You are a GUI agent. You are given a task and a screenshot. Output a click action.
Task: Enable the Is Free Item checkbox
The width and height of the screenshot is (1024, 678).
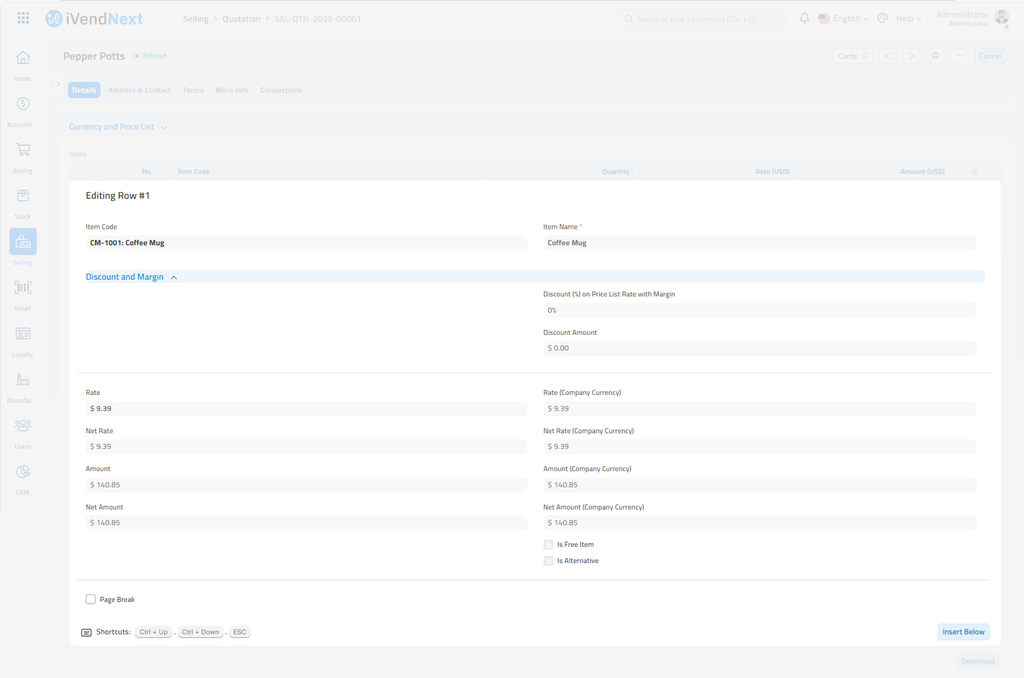coord(548,545)
